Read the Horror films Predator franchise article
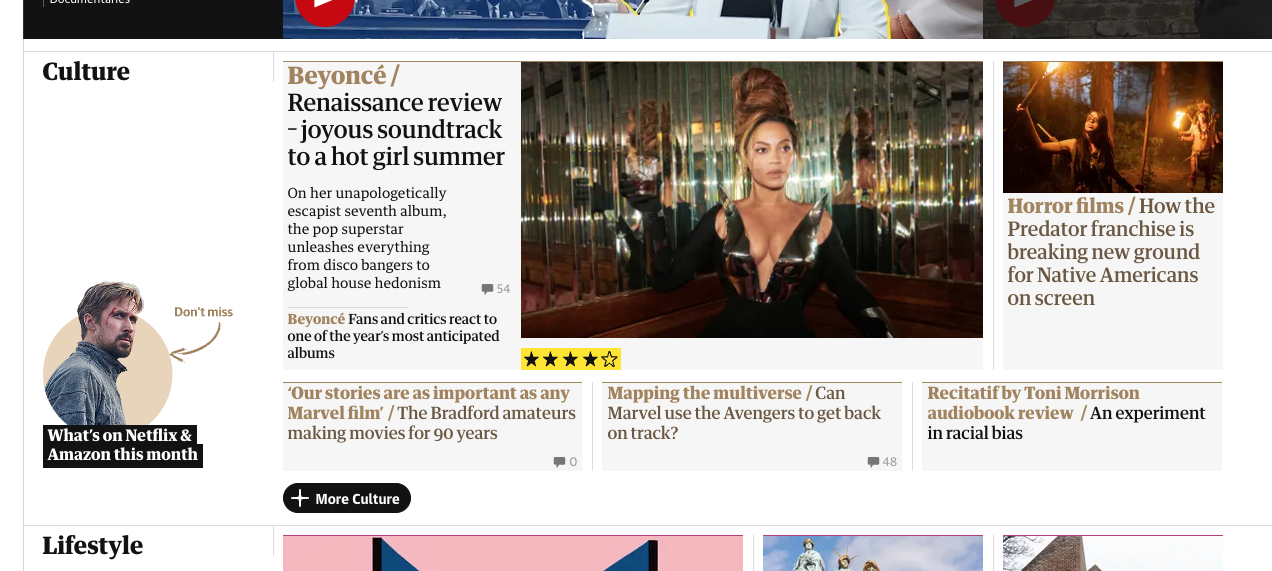The image size is (1272, 571). (1111, 252)
